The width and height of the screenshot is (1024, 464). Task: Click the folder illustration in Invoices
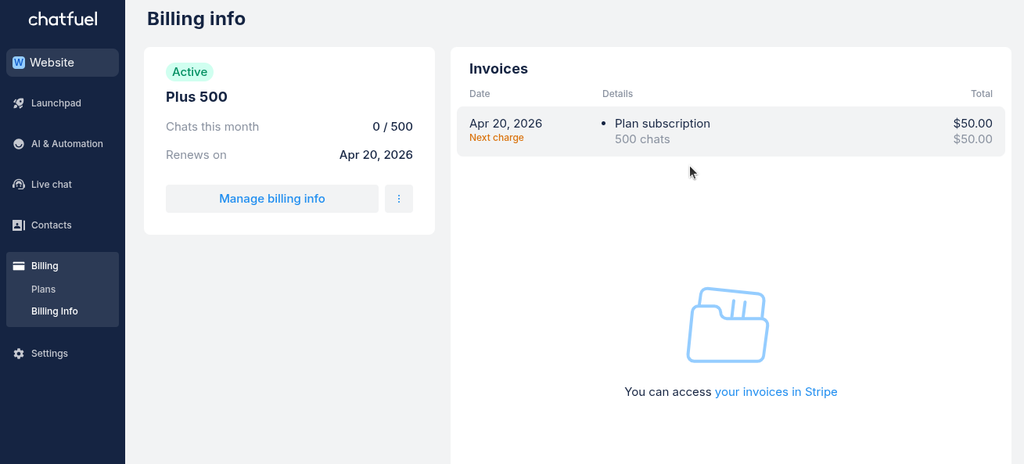(x=727, y=325)
